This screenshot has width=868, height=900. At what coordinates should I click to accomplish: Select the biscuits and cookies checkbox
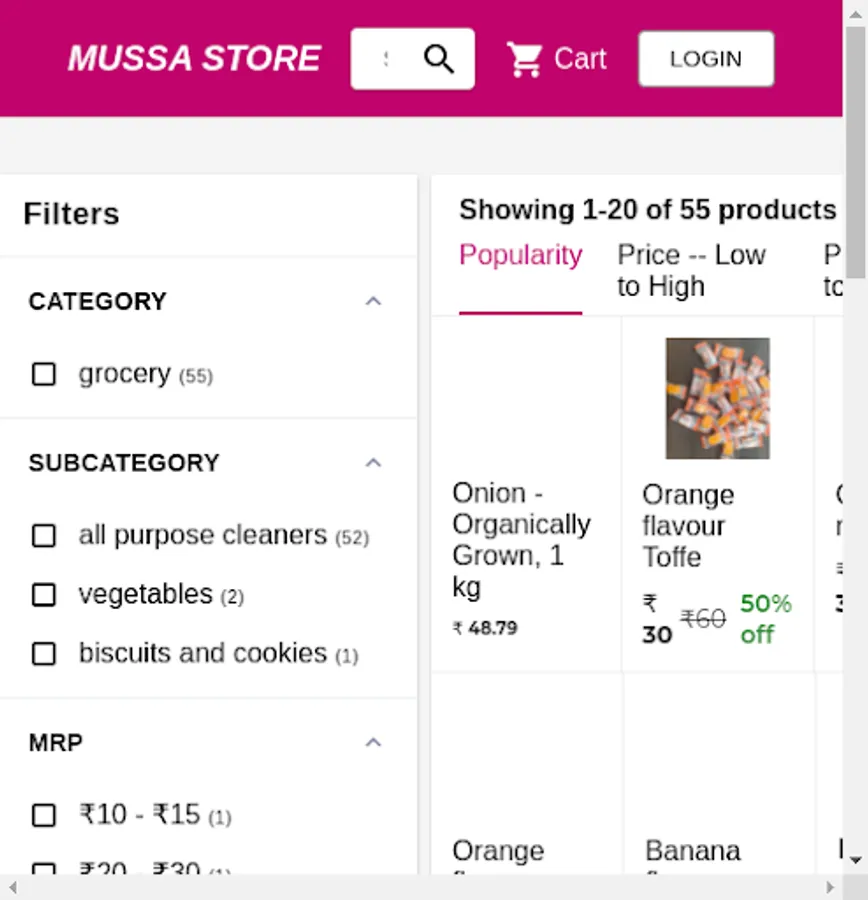point(44,654)
